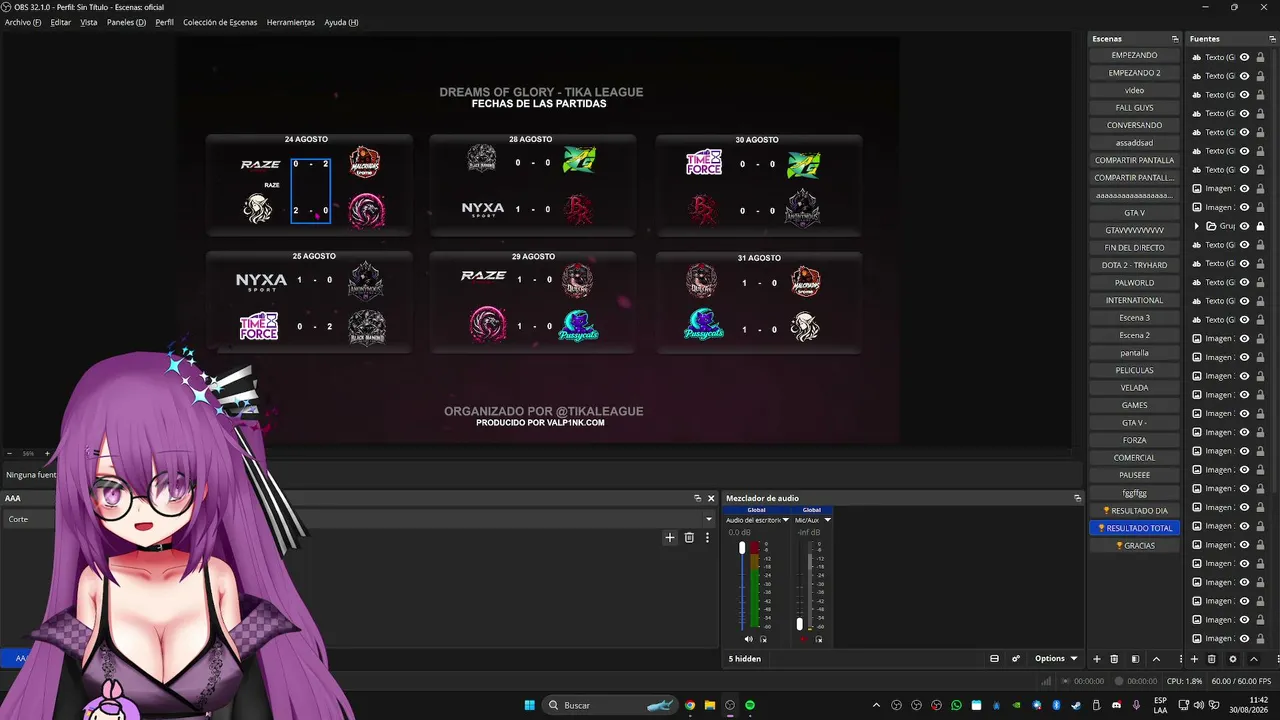Open advanced audio properties gears icon
Viewport: 1280px width, 720px height.
click(x=1016, y=659)
